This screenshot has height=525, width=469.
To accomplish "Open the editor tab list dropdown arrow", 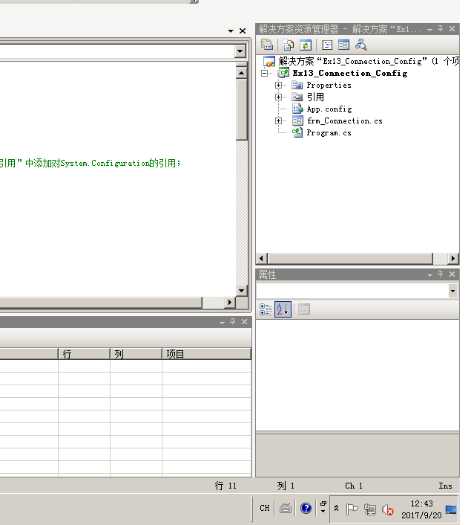I will (x=231, y=31).
